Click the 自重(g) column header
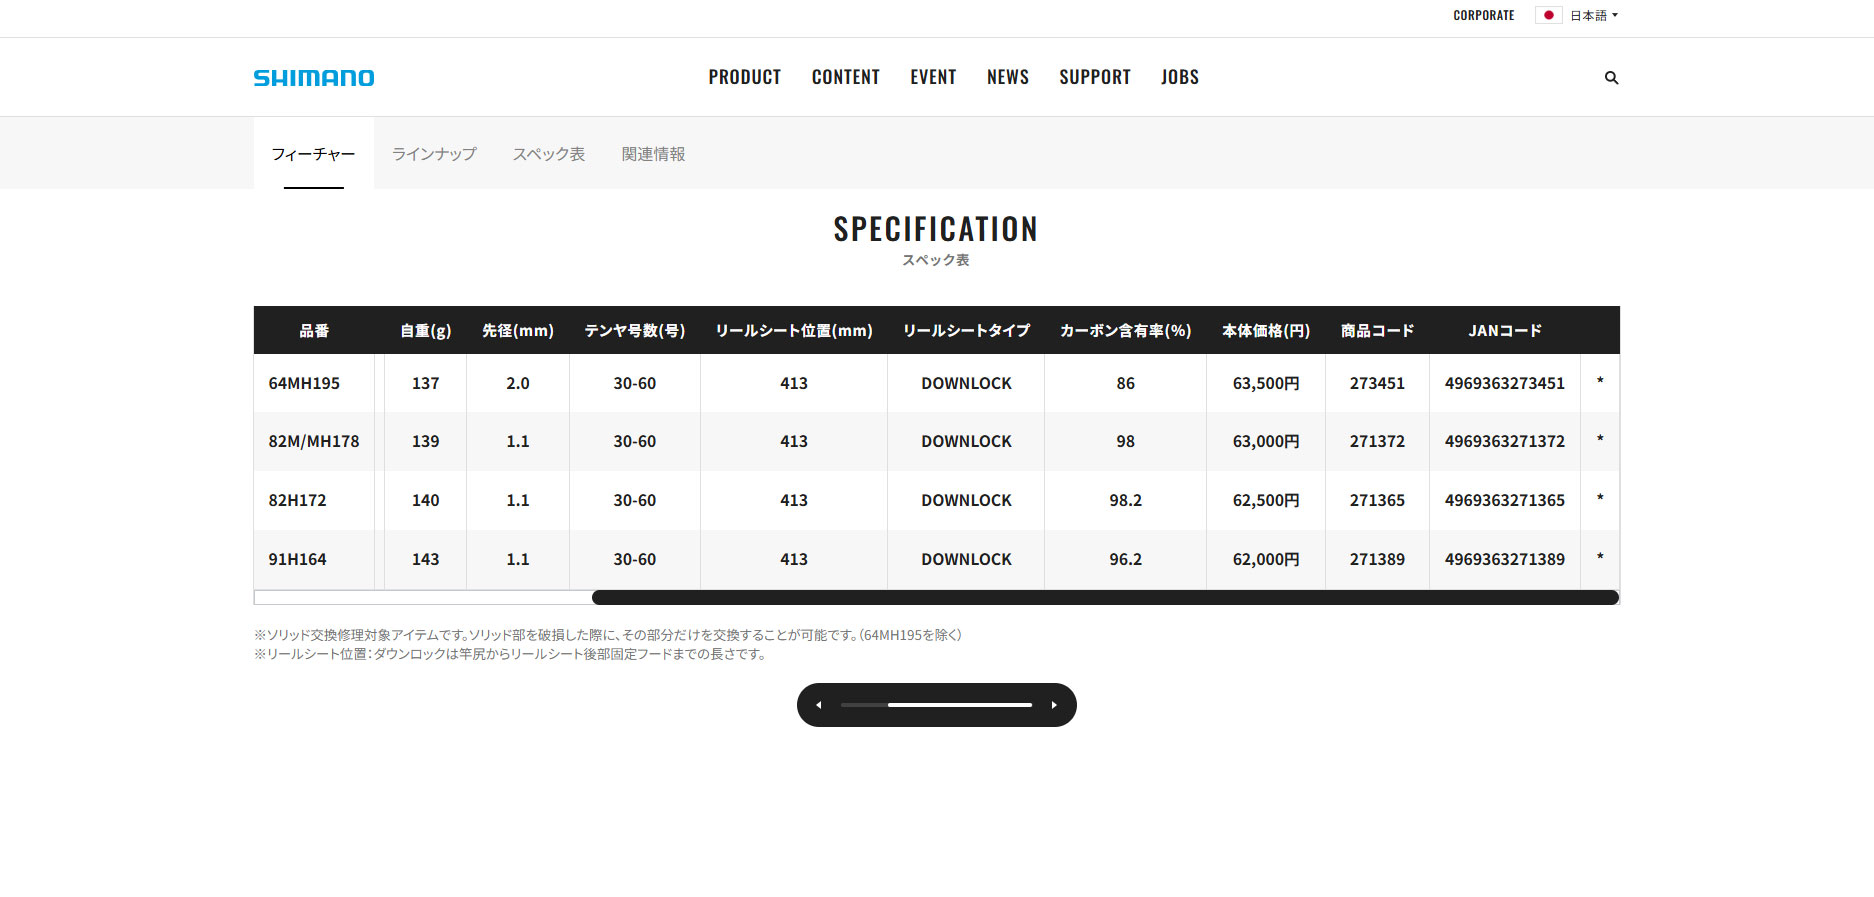1874x897 pixels. 426,331
